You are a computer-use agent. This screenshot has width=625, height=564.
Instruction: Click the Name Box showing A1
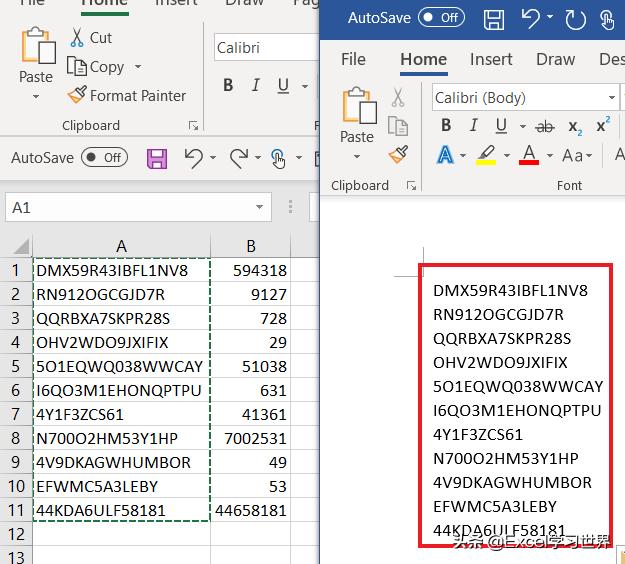138,207
